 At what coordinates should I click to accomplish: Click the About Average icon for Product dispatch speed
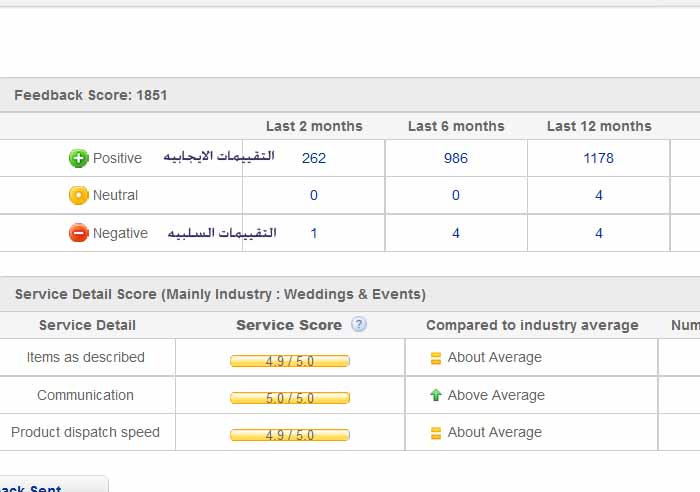point(435,433)
